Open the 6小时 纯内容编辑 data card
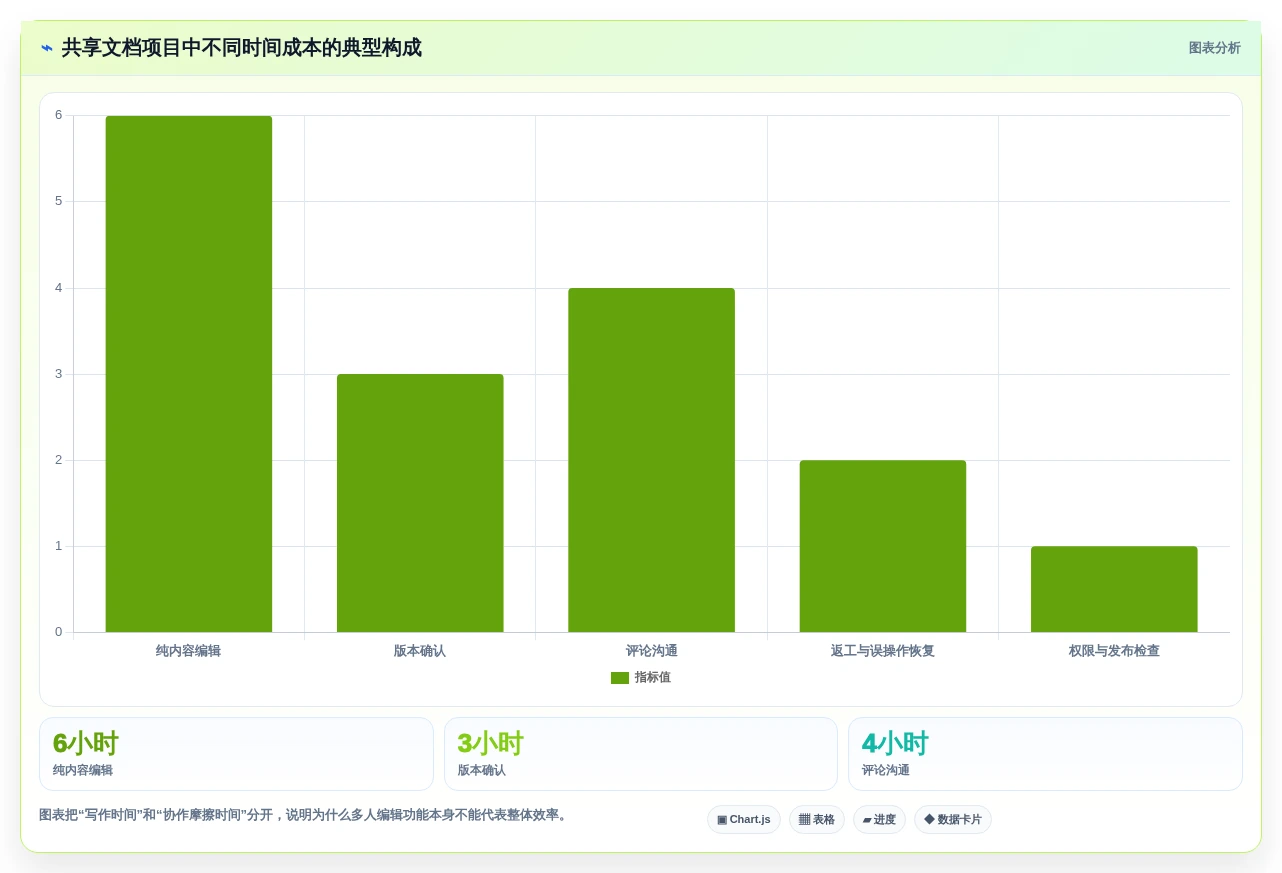Viewport: 1282px width, 873px height. [x=236, y=754]
